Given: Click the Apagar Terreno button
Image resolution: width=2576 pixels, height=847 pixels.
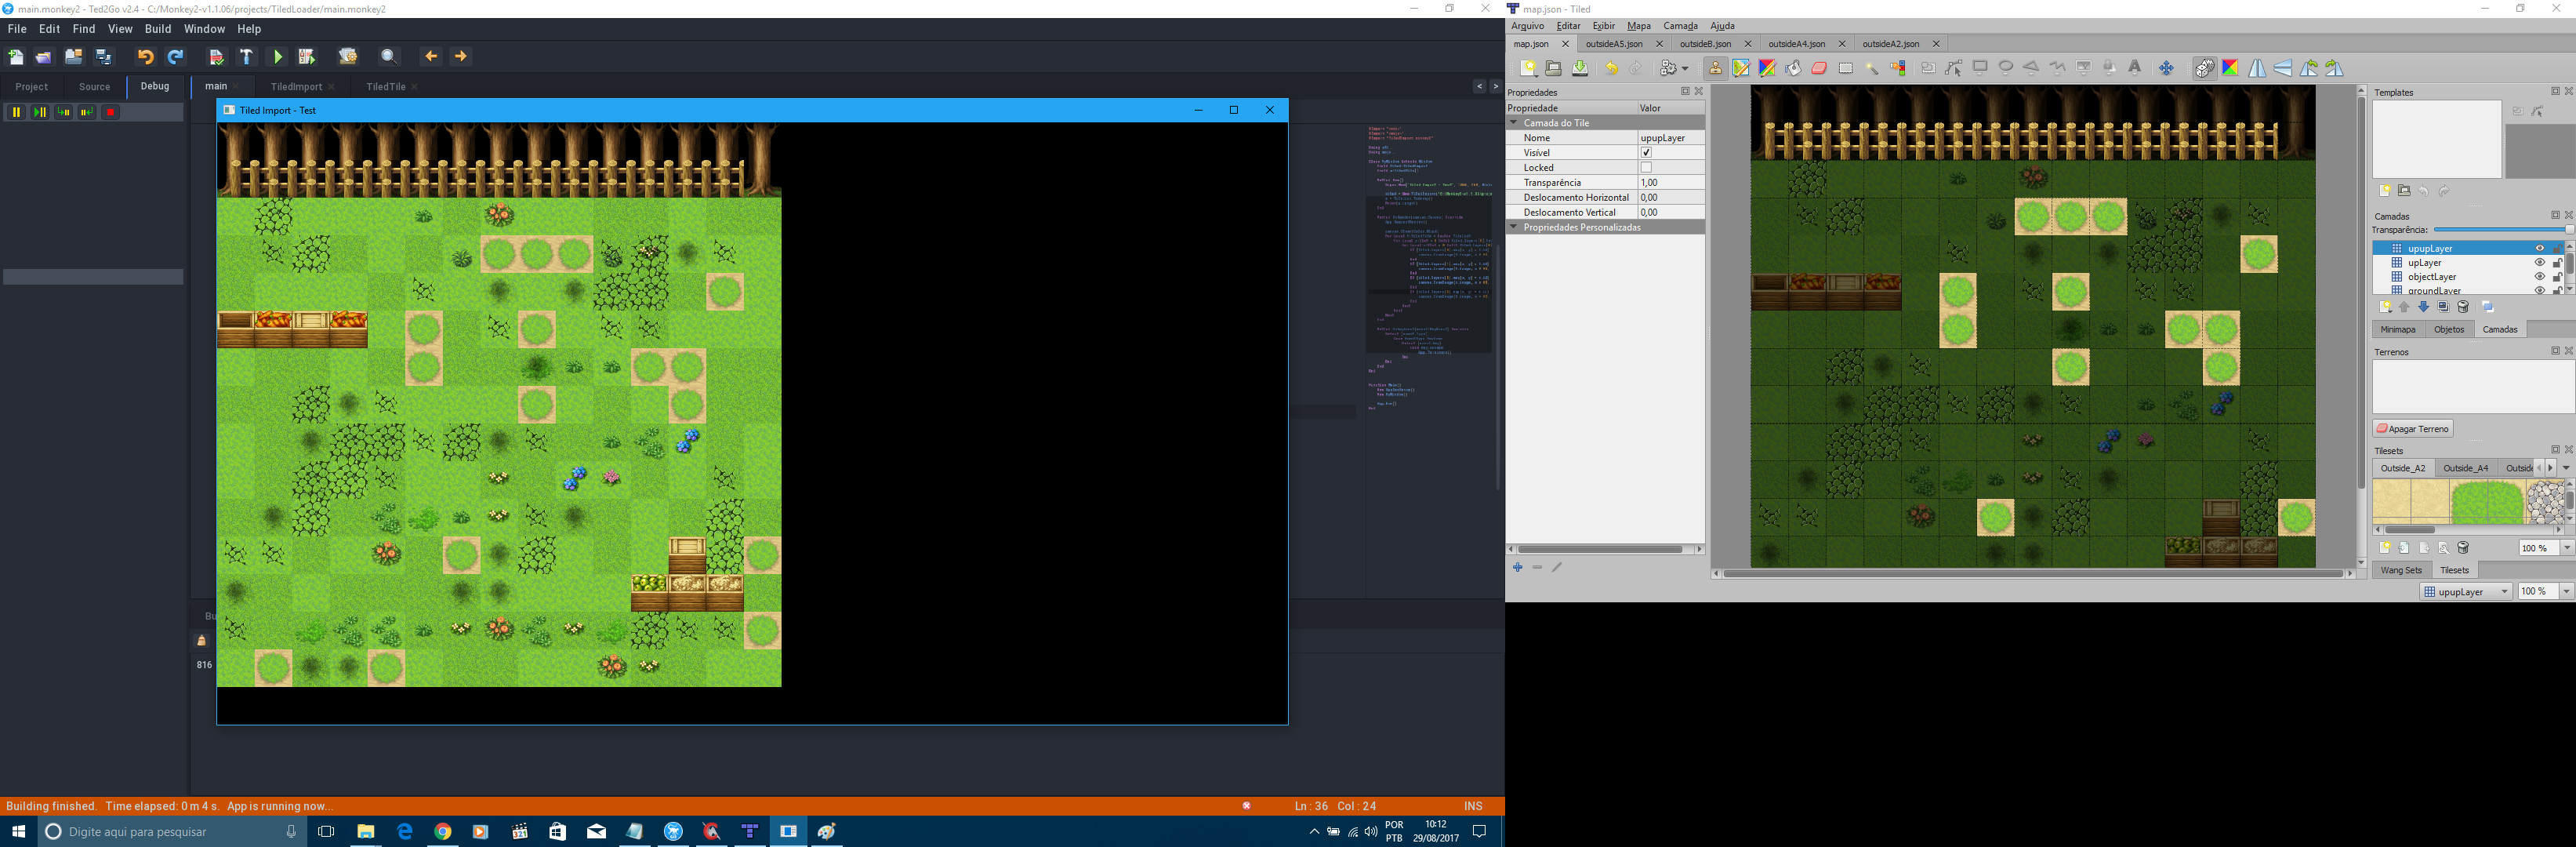Looking at the screenshot, I should [2413, 429].
